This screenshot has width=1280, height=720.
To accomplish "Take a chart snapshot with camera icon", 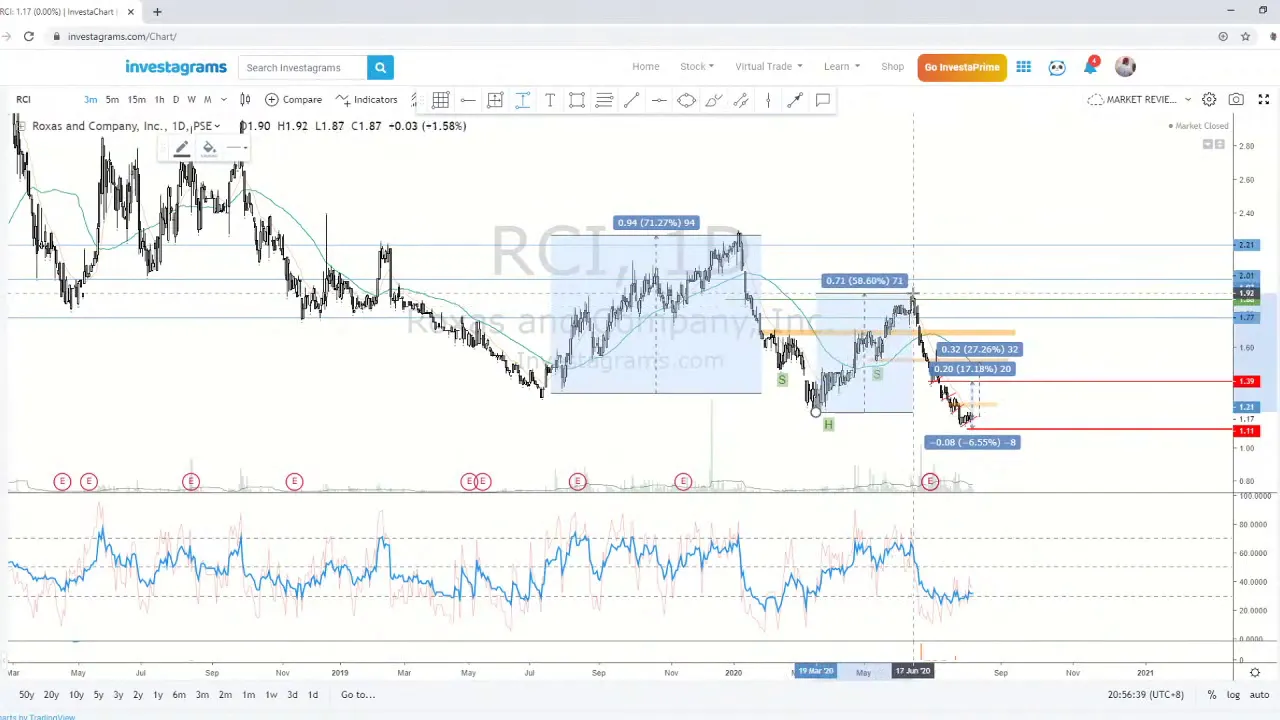I will point(1236,99).
